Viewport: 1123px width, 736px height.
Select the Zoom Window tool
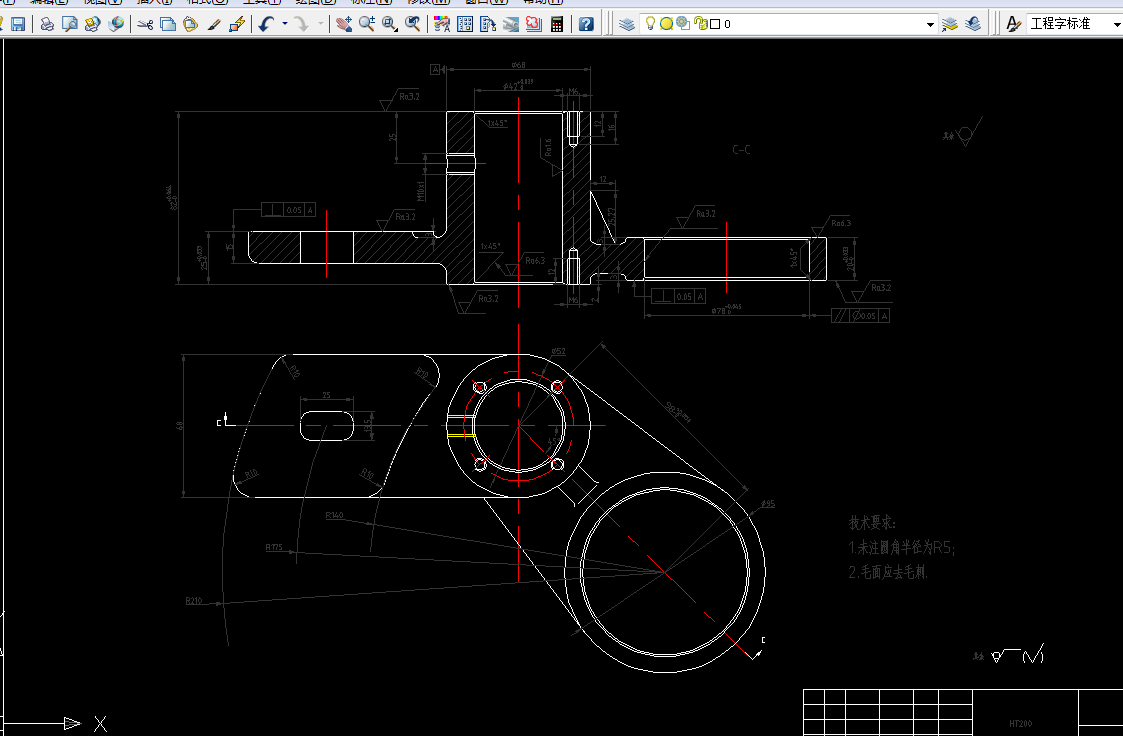point(390,24)
